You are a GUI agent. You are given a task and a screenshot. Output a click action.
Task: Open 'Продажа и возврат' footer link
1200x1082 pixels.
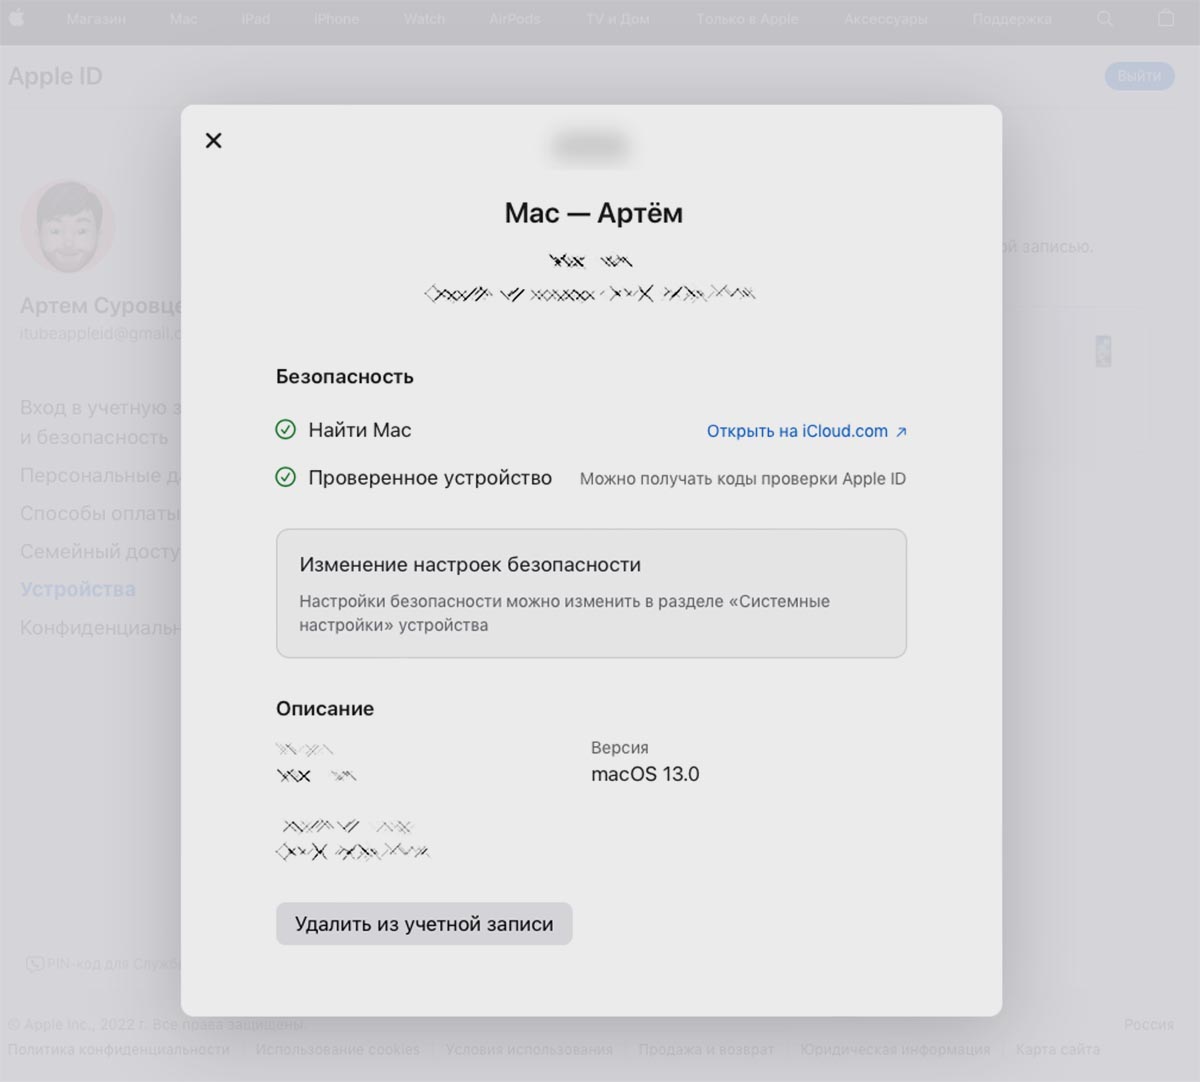(x=706, y=1050)
